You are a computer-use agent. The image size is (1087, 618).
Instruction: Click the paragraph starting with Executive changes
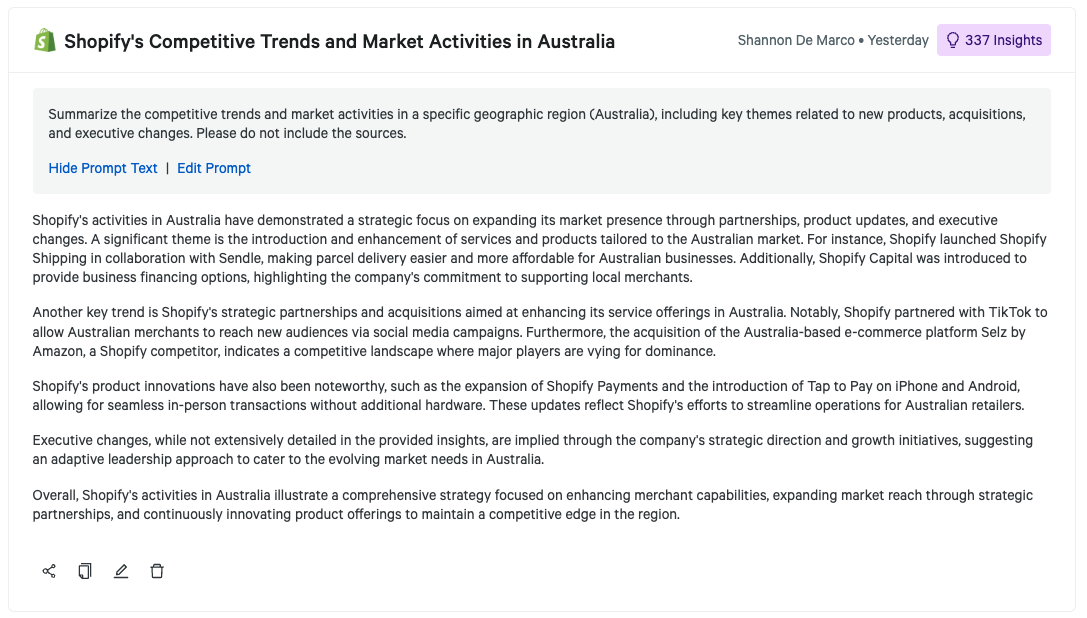[x=532, y=450]
